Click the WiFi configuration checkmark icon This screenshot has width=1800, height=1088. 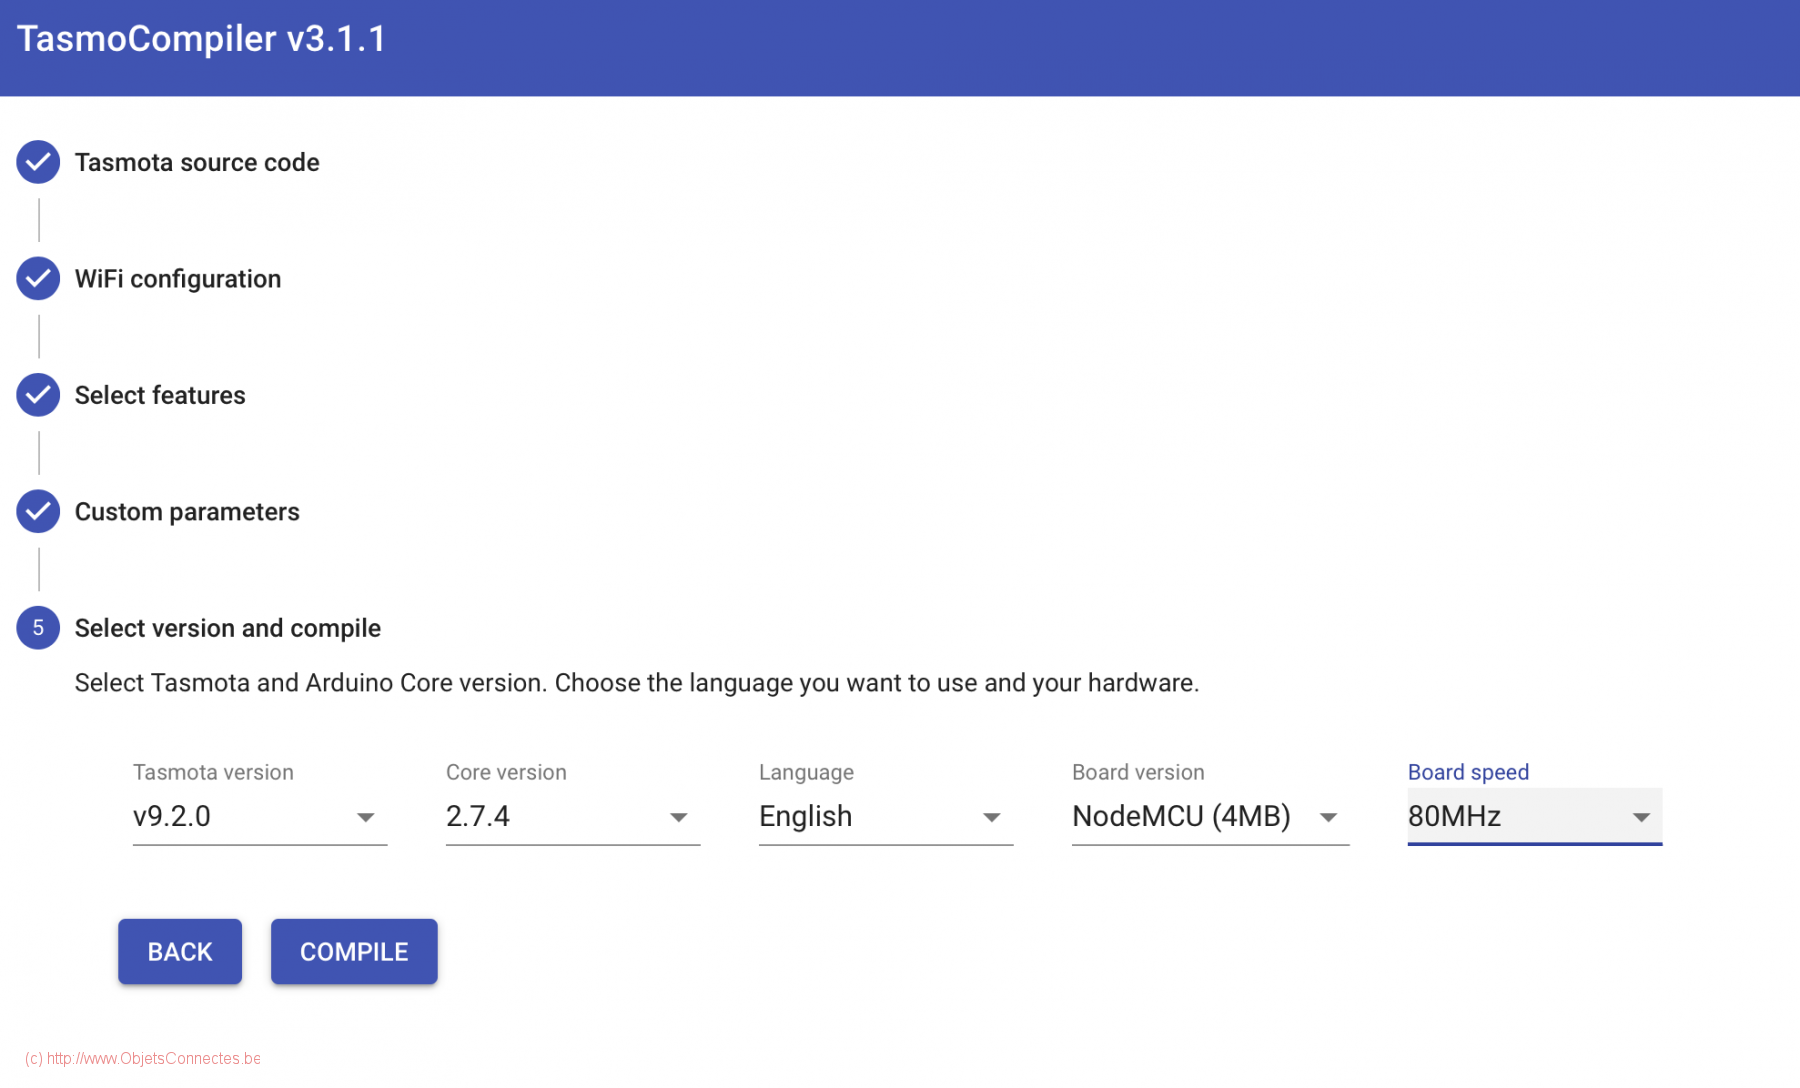tap(38, 279)
